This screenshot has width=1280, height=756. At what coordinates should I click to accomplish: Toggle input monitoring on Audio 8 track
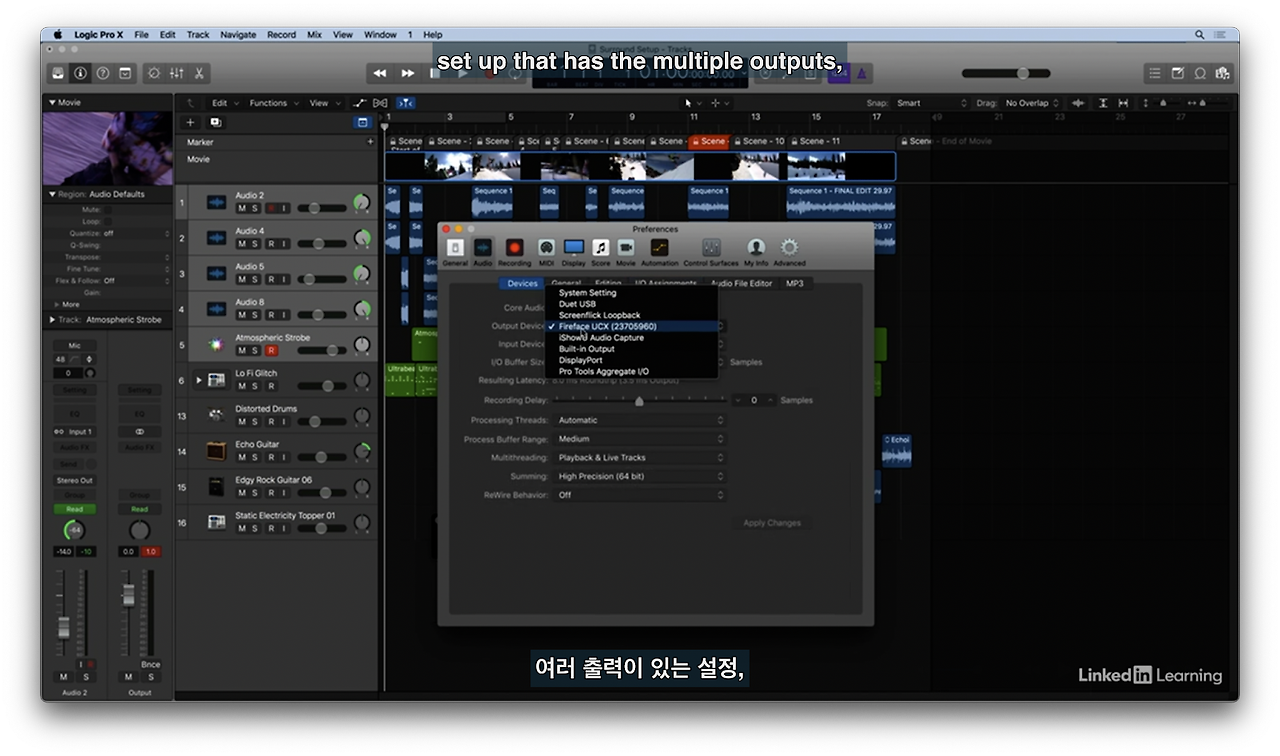[x=284, y=315]
